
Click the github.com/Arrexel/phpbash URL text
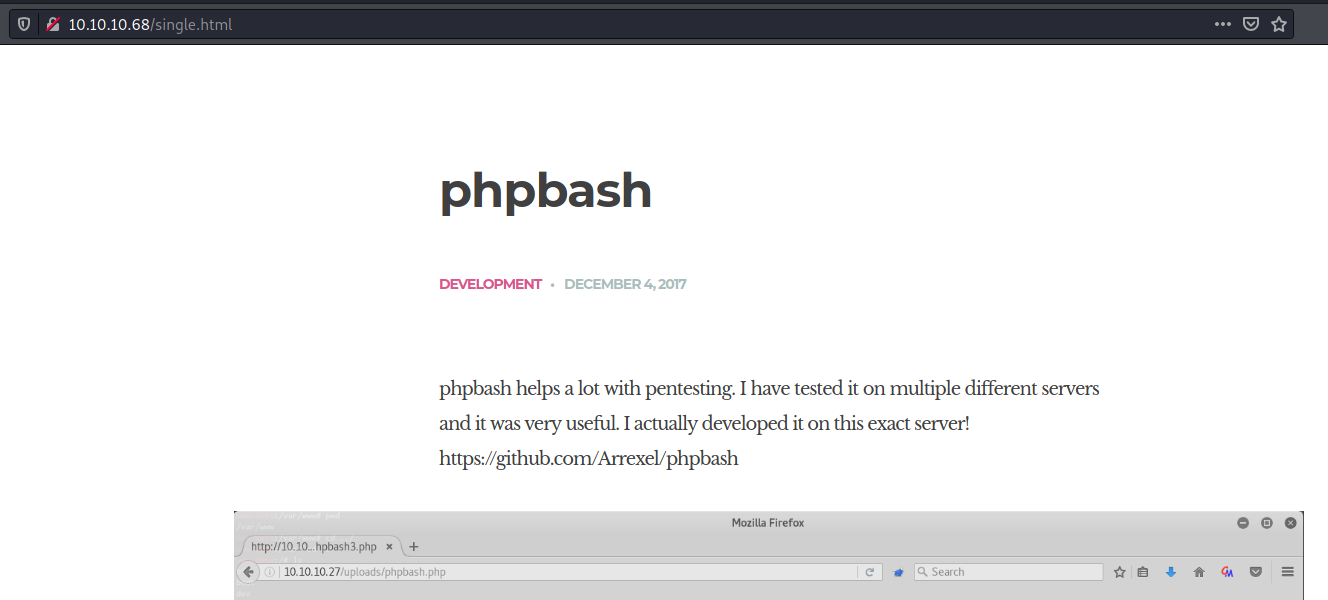(x=588, y=459)
